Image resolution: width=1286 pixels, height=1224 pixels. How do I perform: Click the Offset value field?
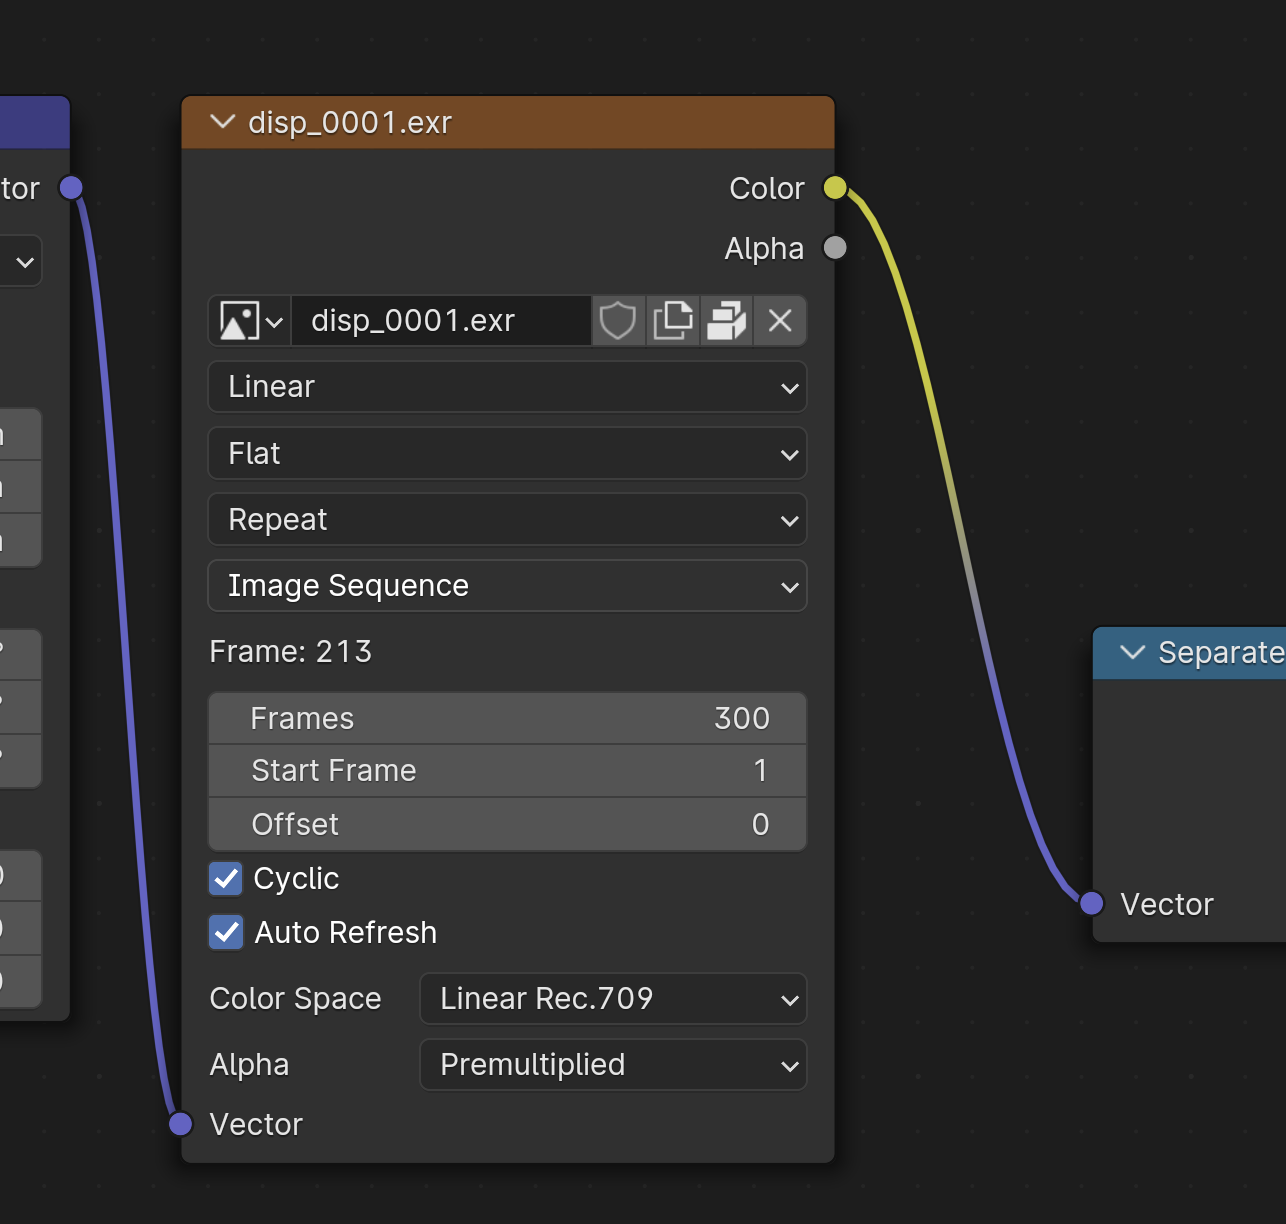(507, 824)
